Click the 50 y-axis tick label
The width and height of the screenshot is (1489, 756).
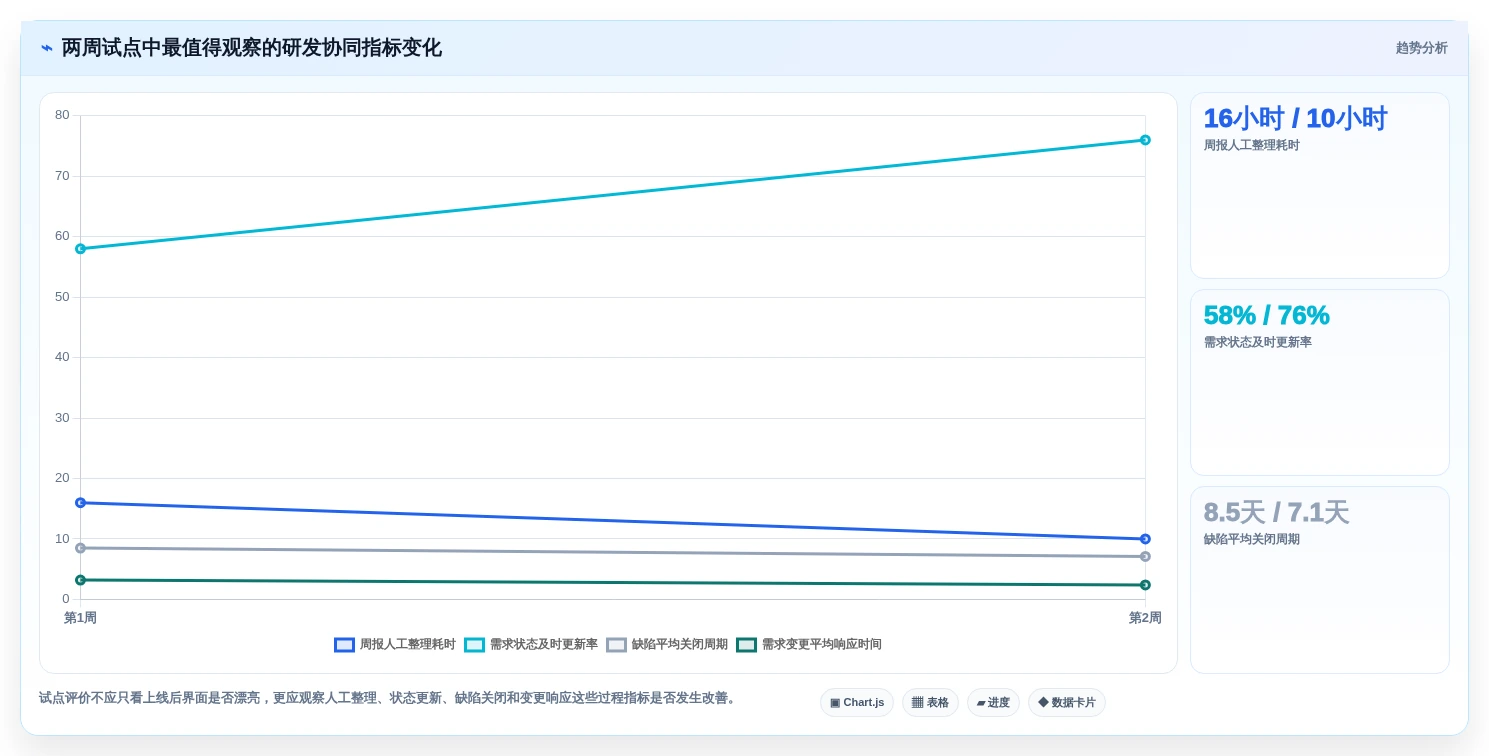click(62, 297)
